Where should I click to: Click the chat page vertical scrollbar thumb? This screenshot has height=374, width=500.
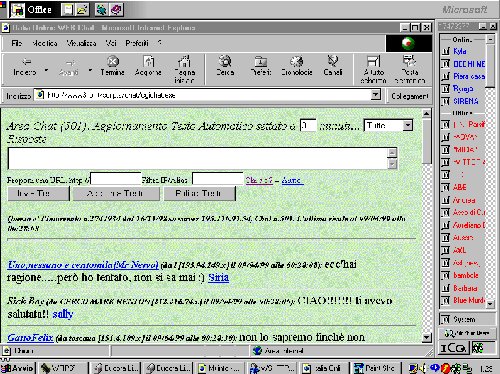[x=427, y=141]
